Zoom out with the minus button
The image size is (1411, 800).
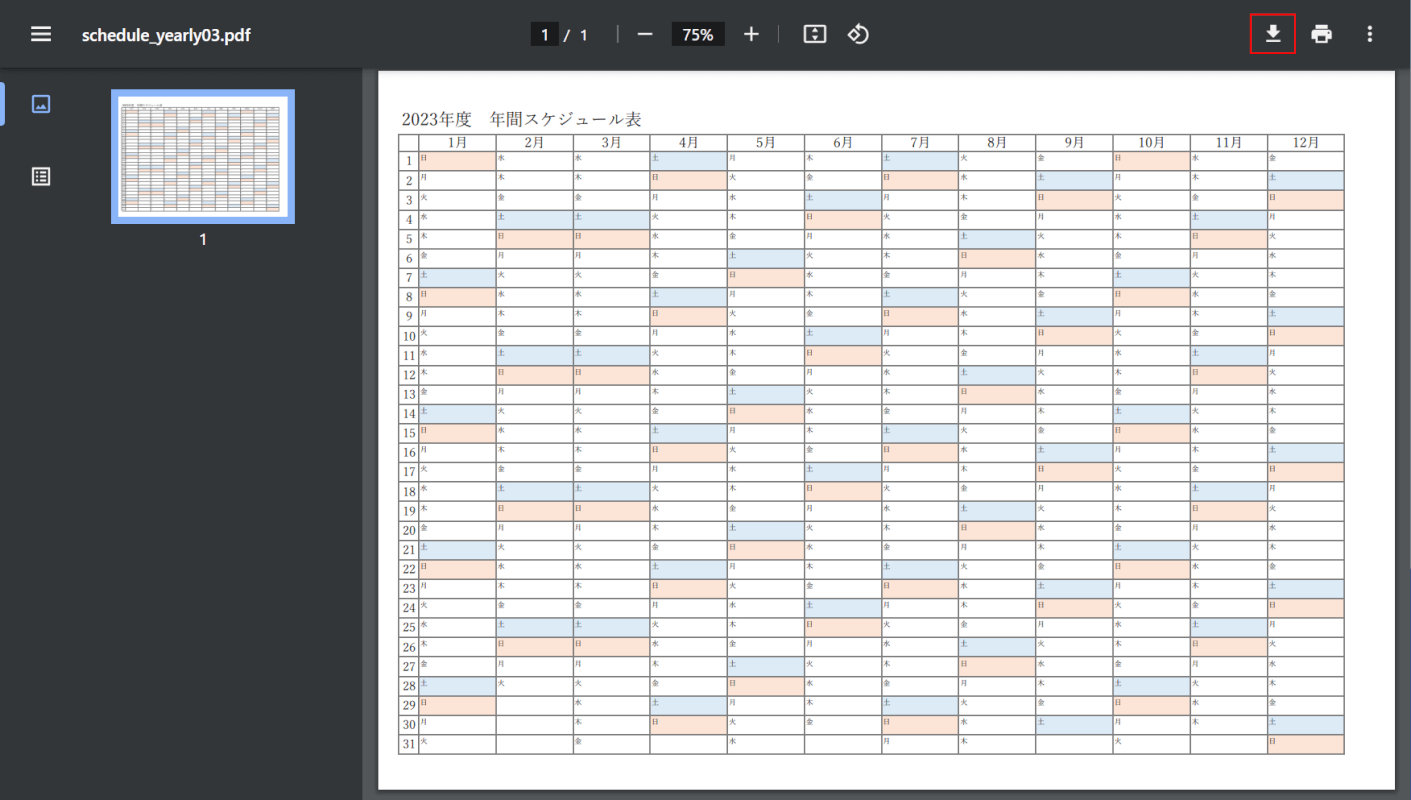point(645,34)
